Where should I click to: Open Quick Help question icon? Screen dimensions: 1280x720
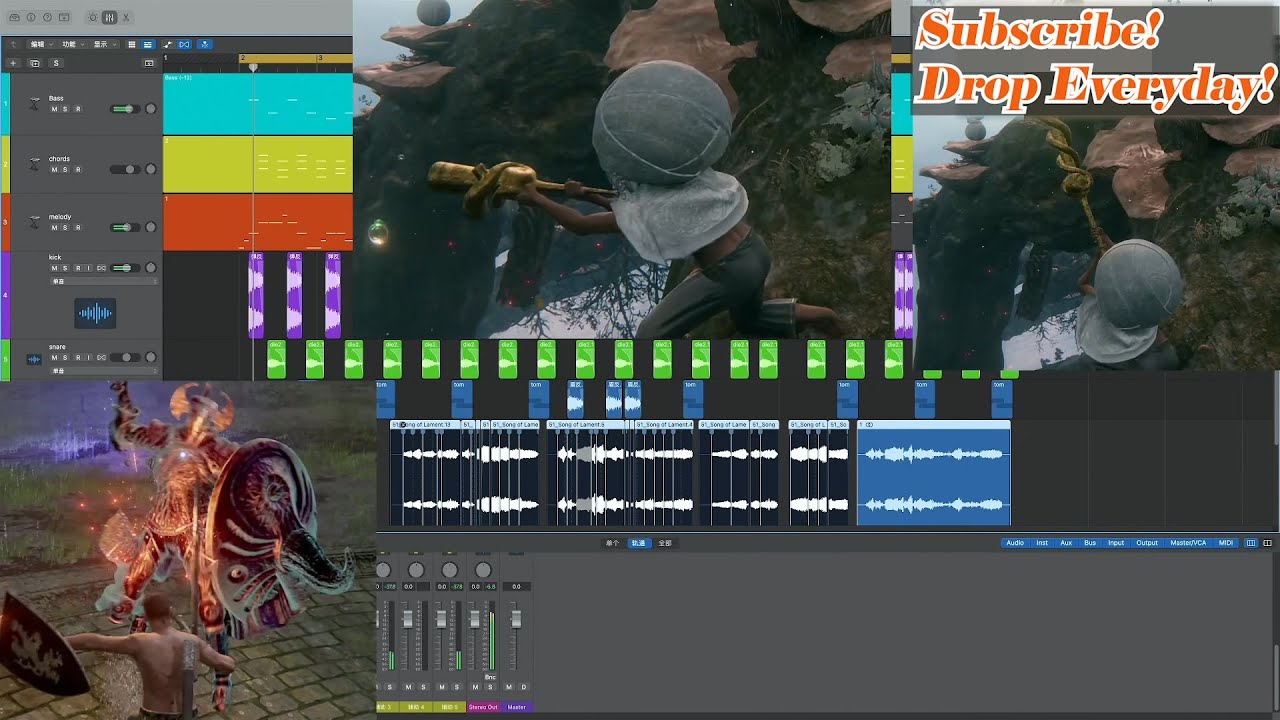[47, 18]
